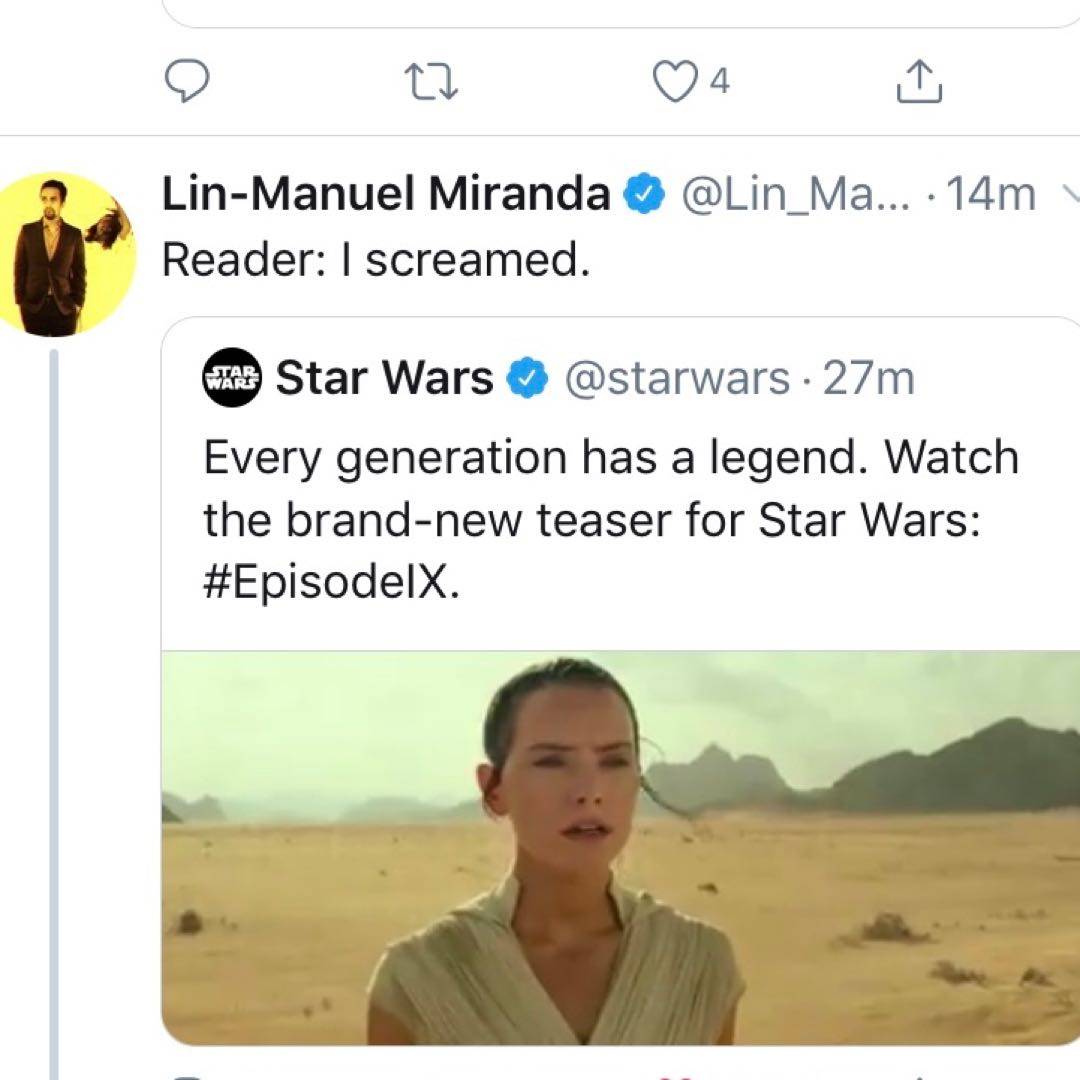1080x1080 pixels.
Task: Click the Star Wars verified checkmark badge
Action: click(529, 379)
